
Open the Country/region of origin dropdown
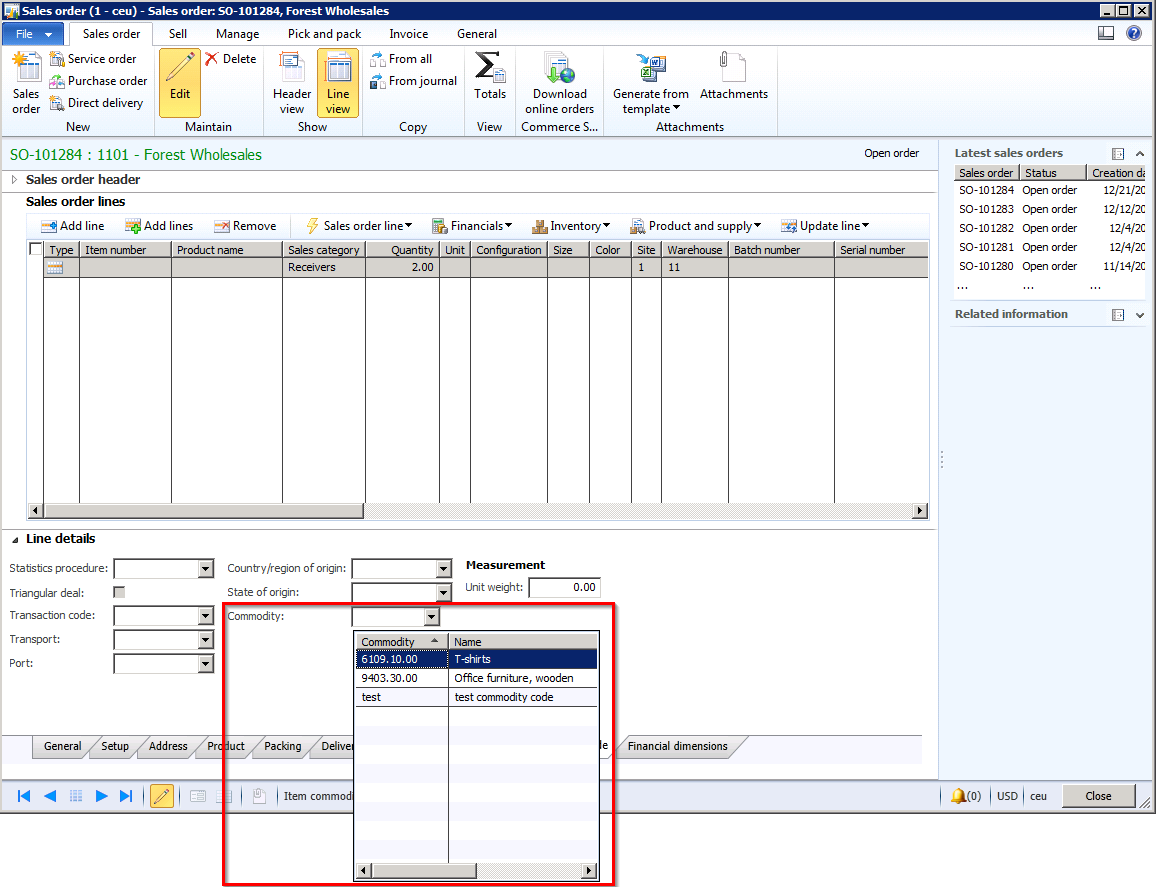(444, 569)
